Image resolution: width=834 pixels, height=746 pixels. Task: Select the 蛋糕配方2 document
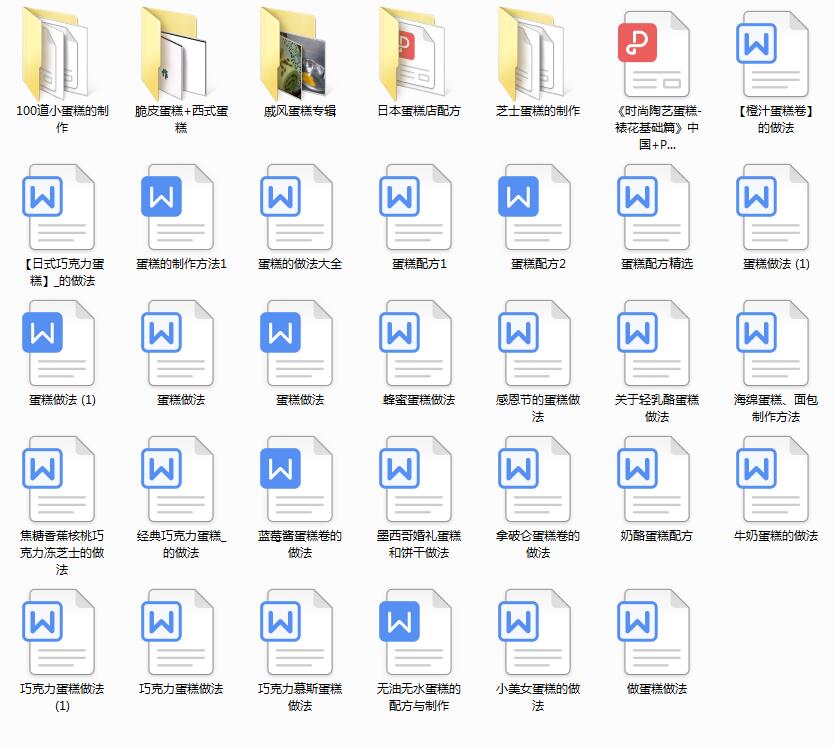click(x=537, y=208)
